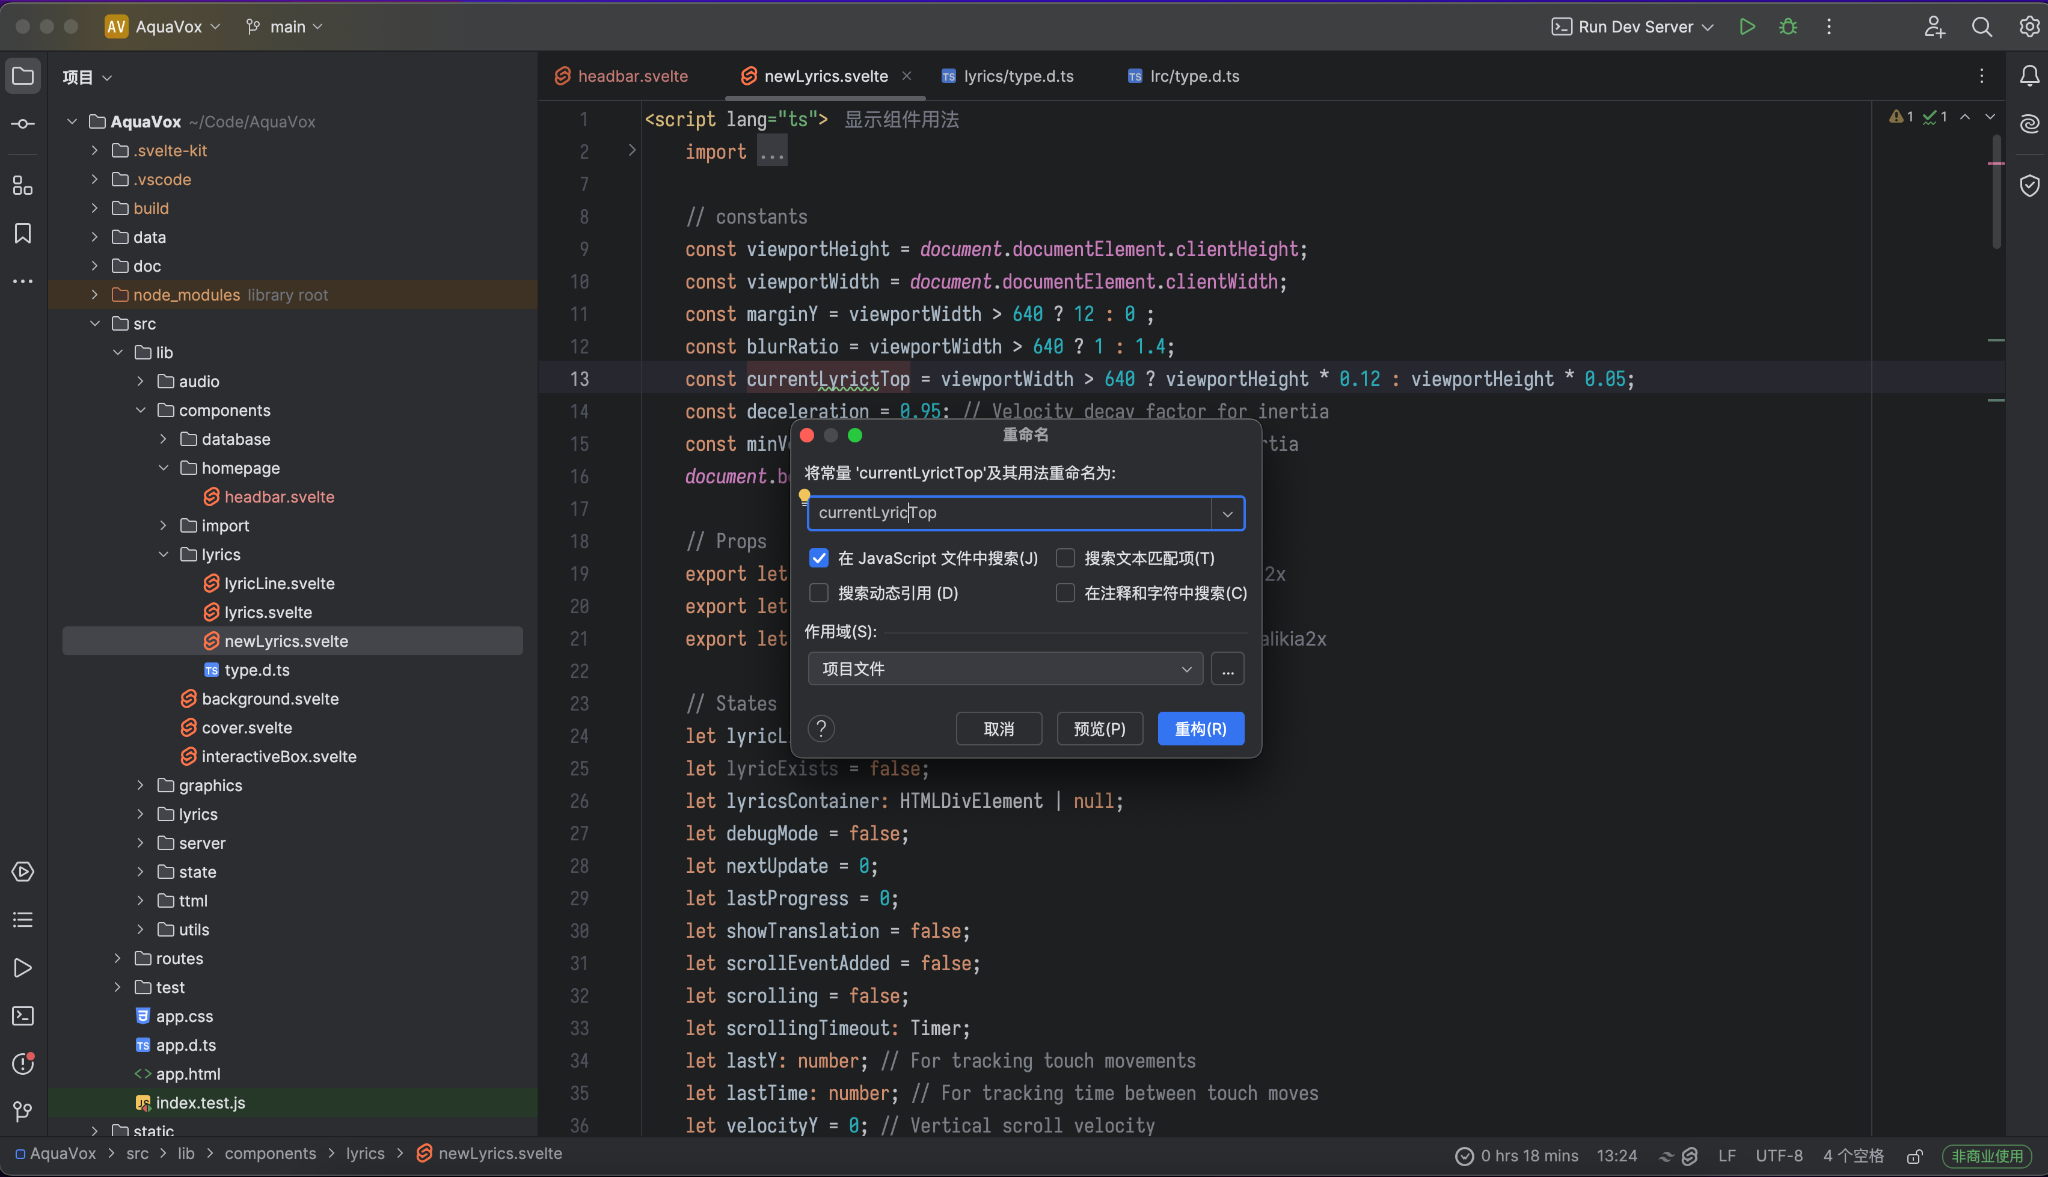The image size is (2048, 1177).
Task: Open Search Everywhere with the magnifier icon
Action: 1981,27
